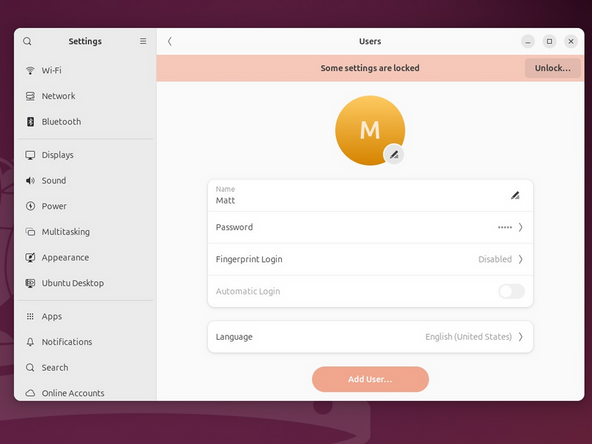Open Notifications settings

pyautogui.click(x=85, y=342)
